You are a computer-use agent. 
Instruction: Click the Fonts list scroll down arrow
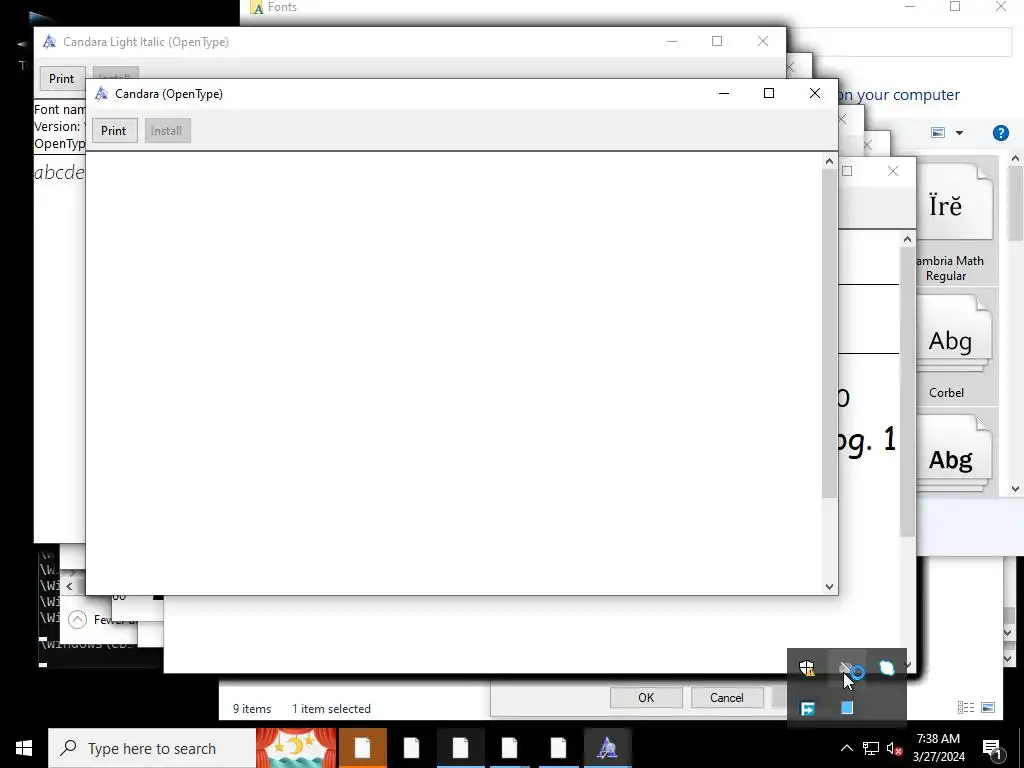point(1015,488)
